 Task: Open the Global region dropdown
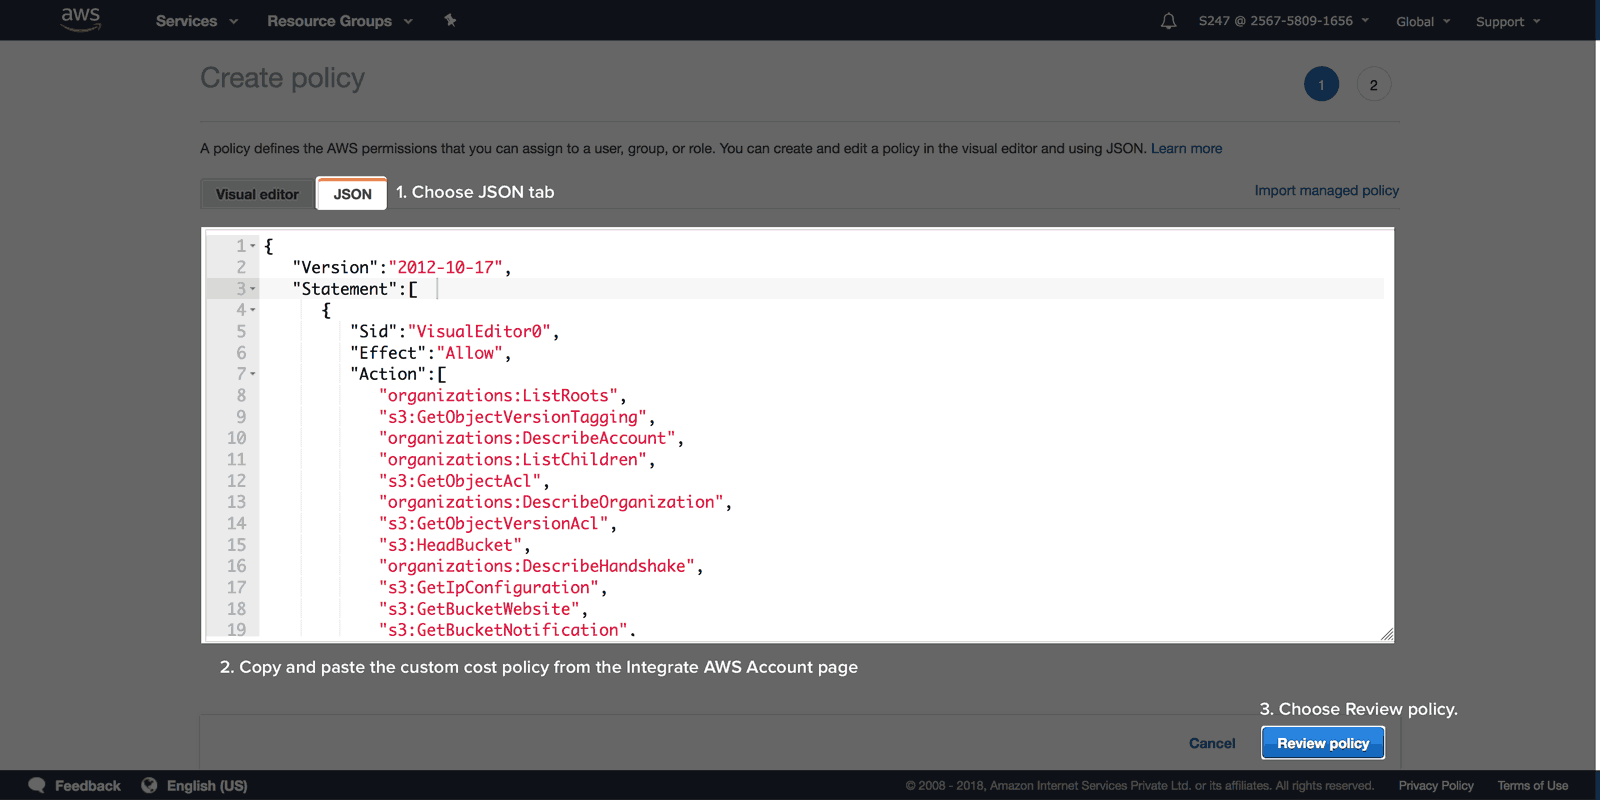point(1423,21)
